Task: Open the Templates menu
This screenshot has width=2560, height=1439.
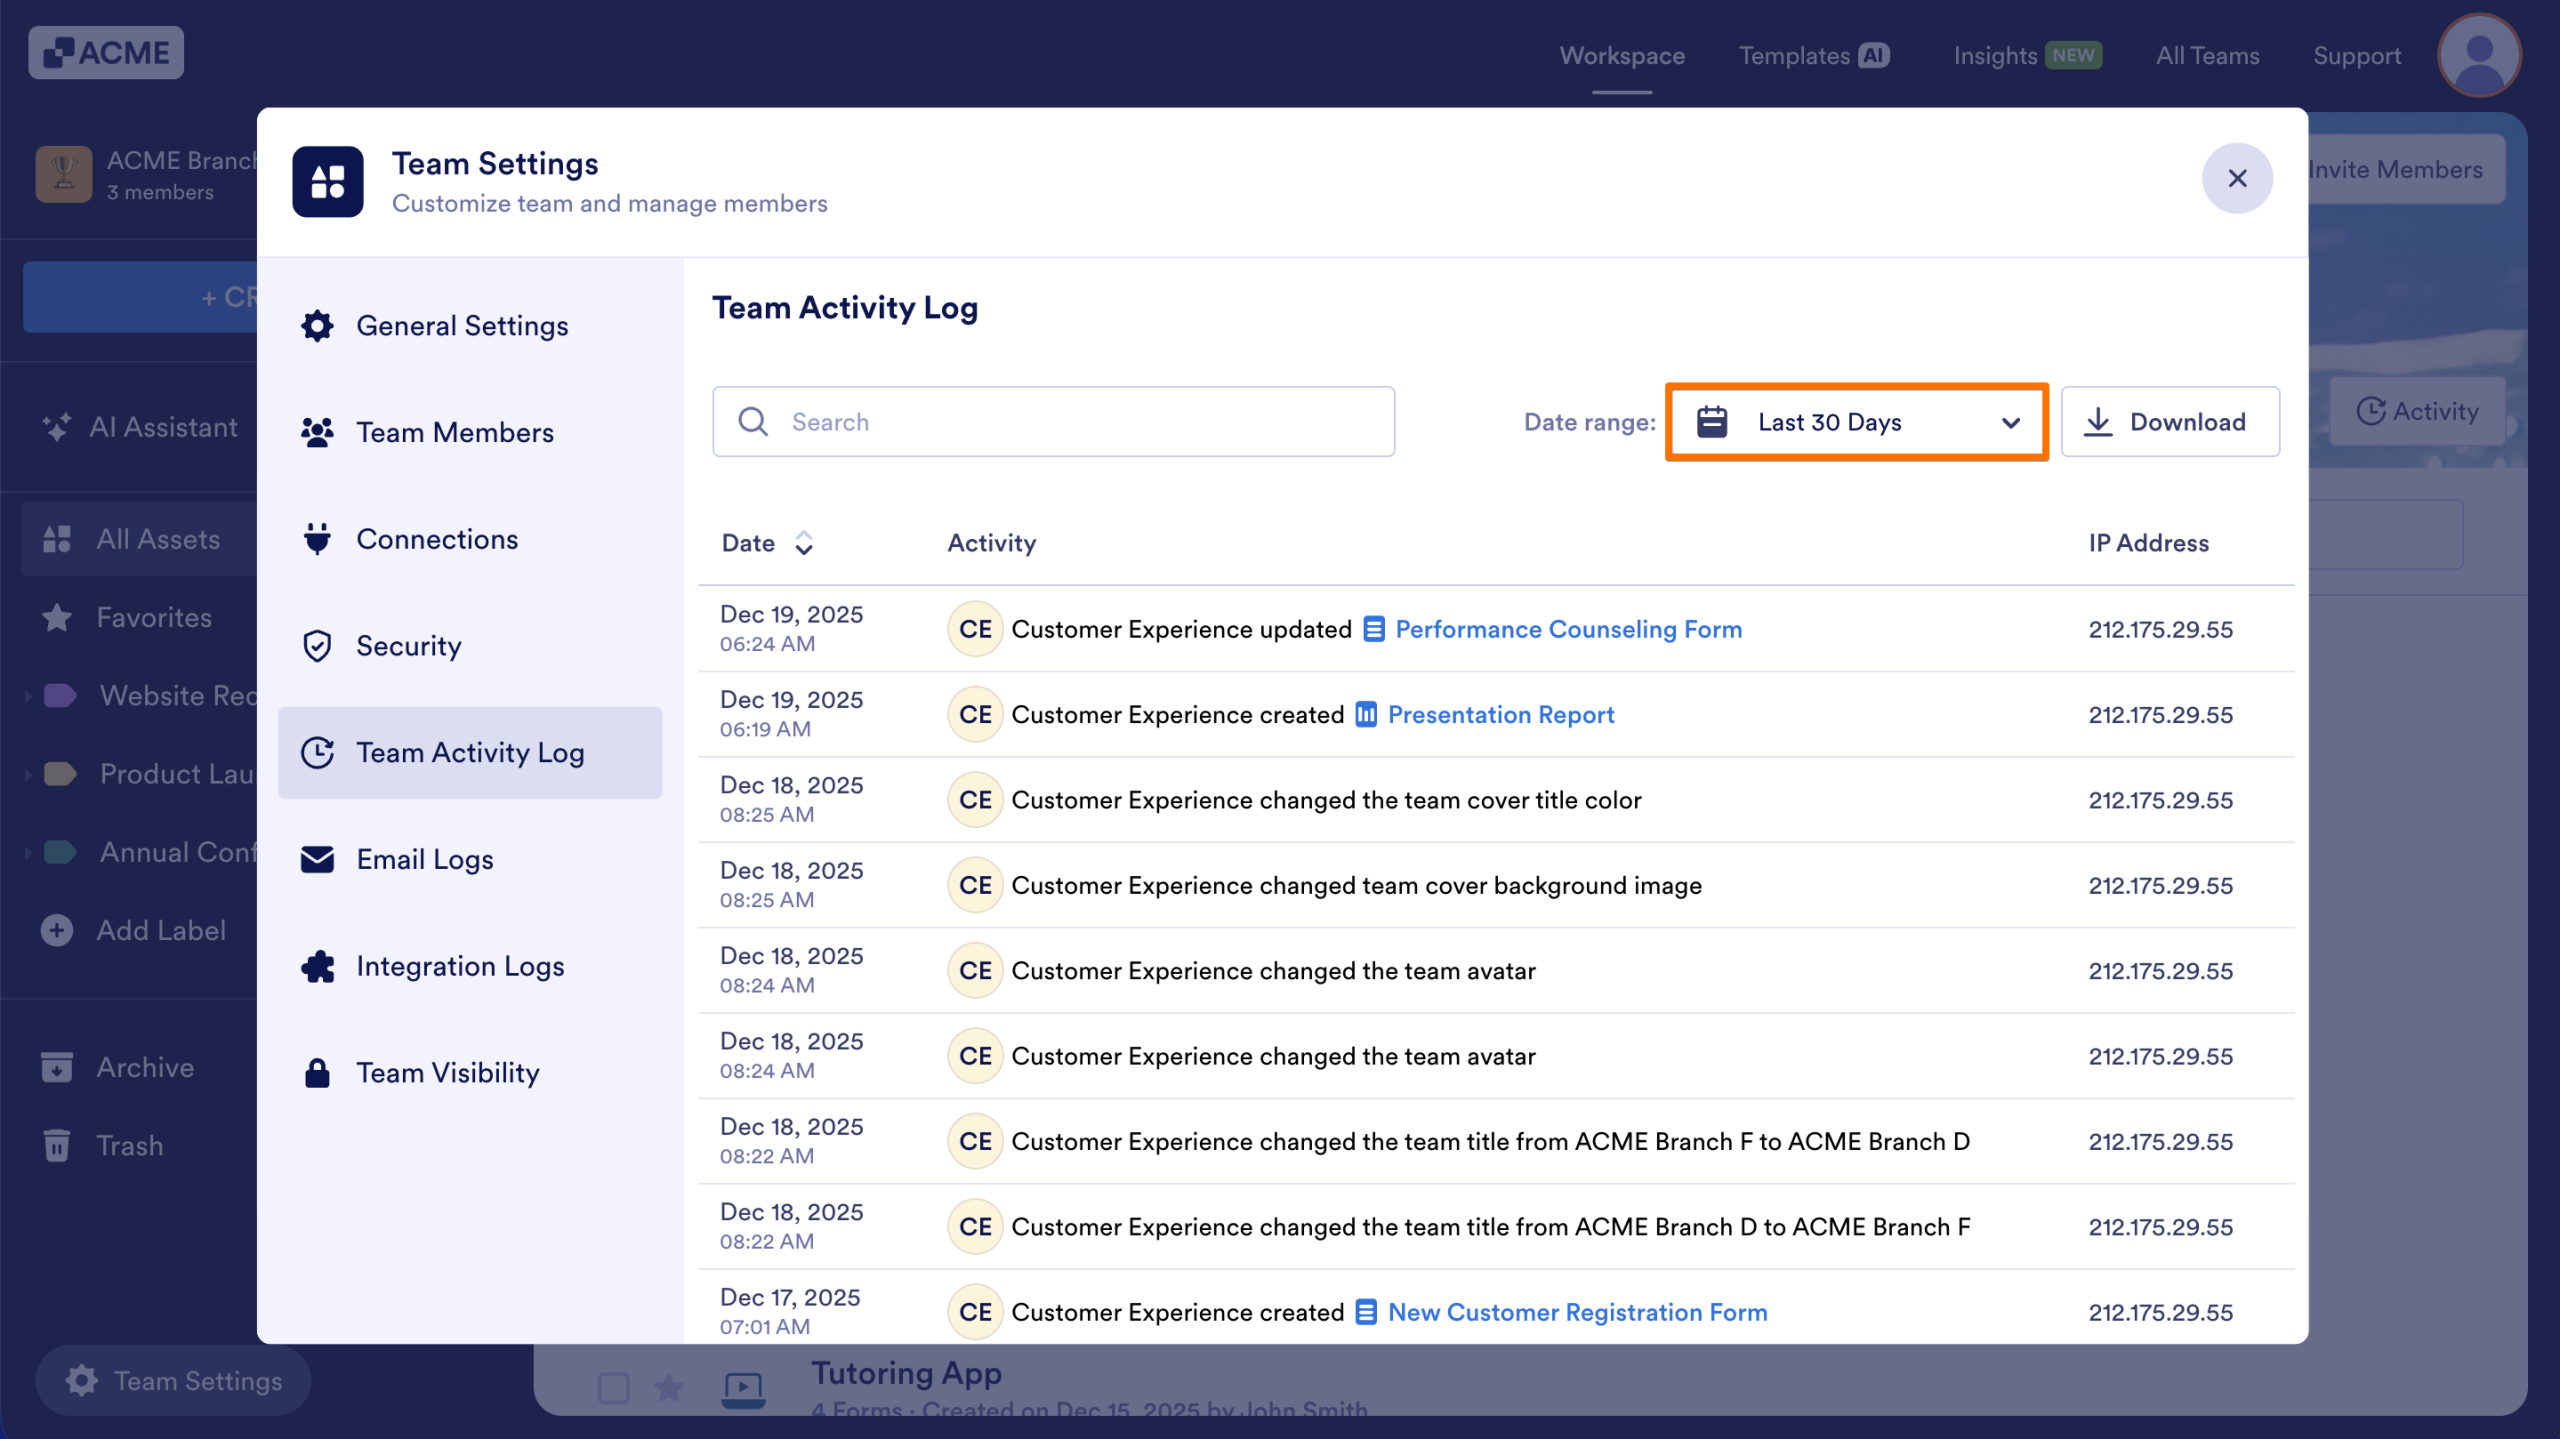Action: point(1795,56)
